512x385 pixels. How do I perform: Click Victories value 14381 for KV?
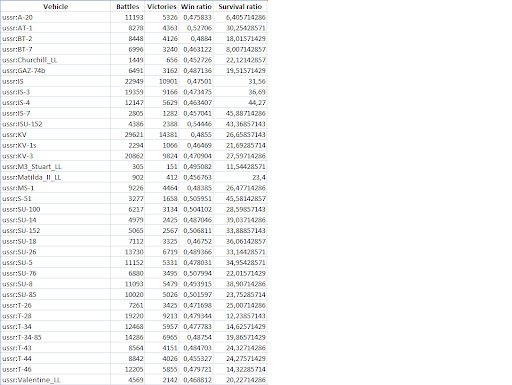(168, 135)
